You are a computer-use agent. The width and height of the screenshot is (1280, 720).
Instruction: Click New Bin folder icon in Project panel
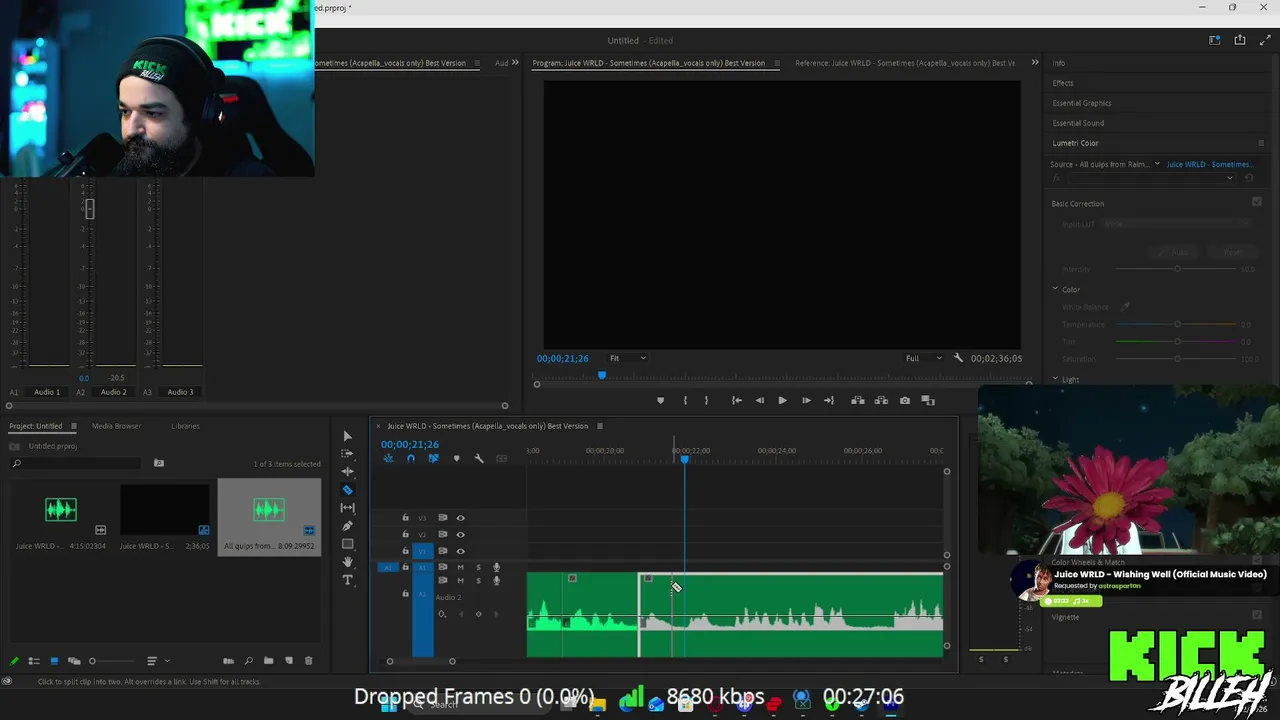[268, 661]
